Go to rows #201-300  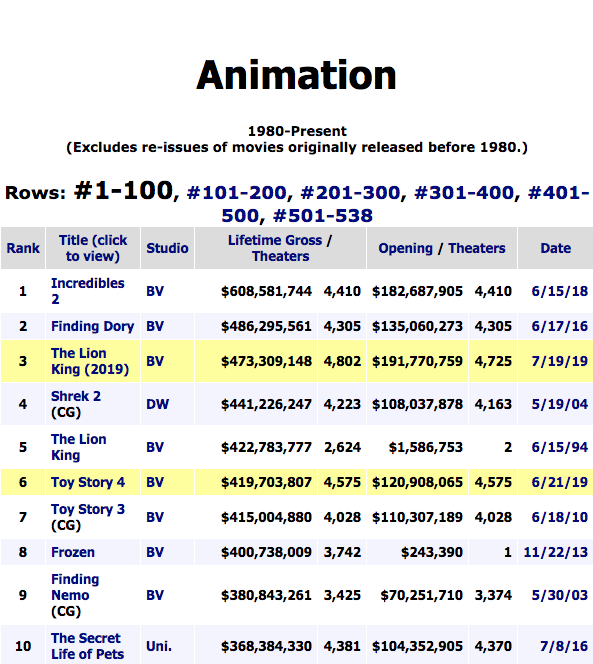350,193
